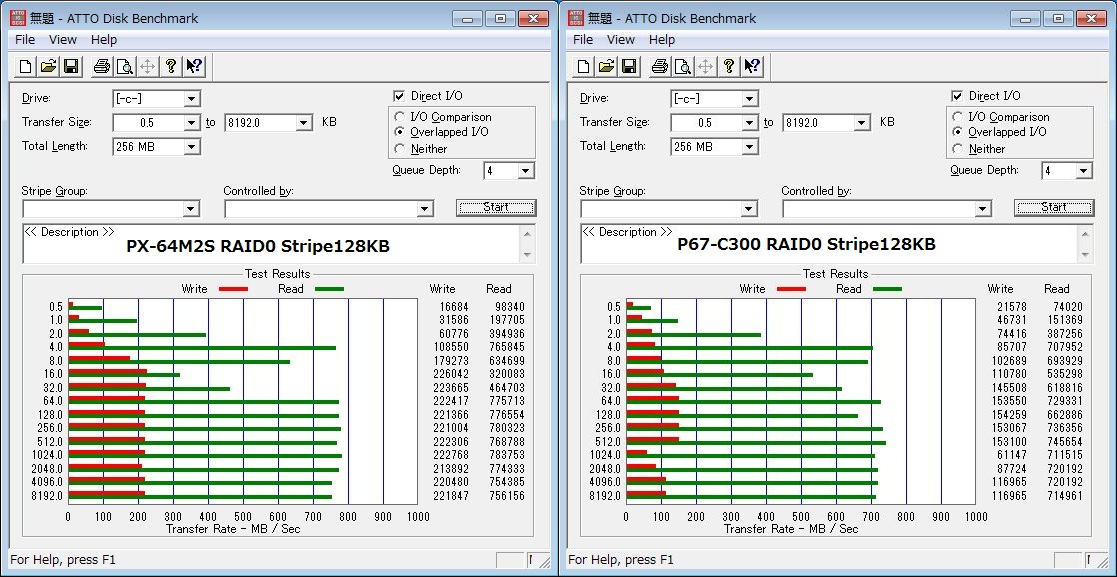
Task: Click status text in left window's status bar
Action: tap(63, 560)
